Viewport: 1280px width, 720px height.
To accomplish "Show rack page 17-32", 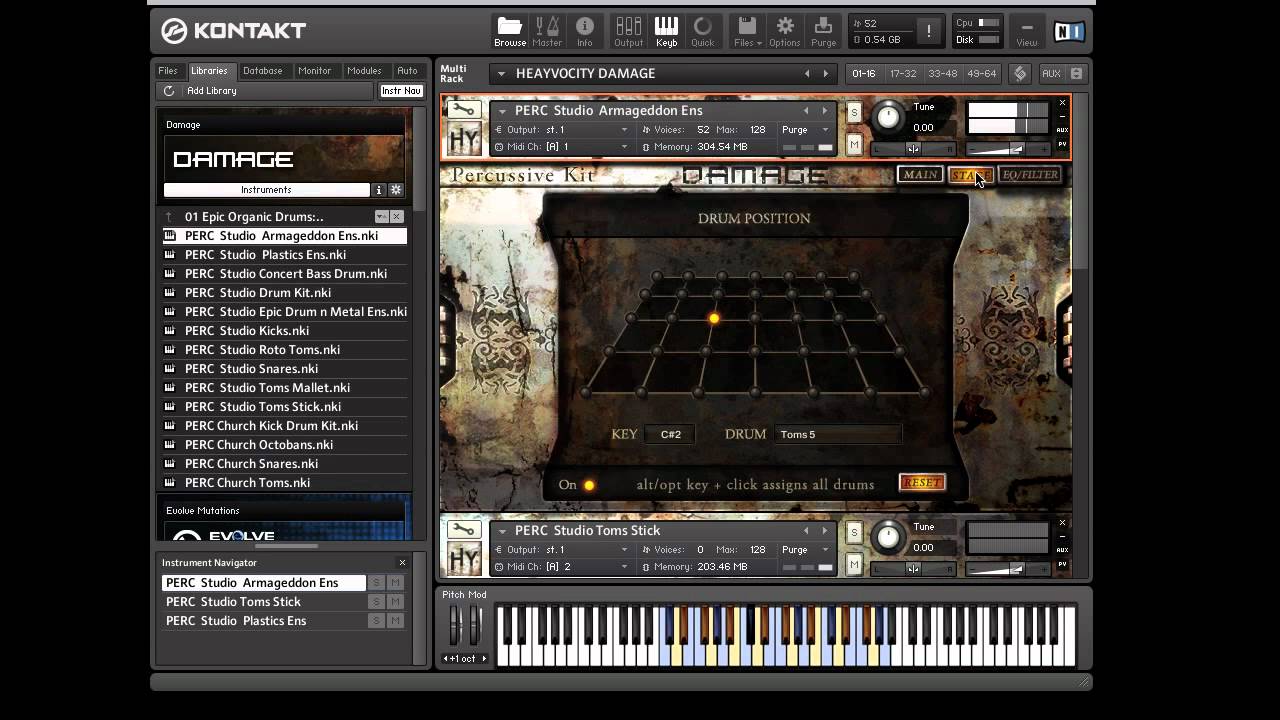I will [x=903, y=74].
